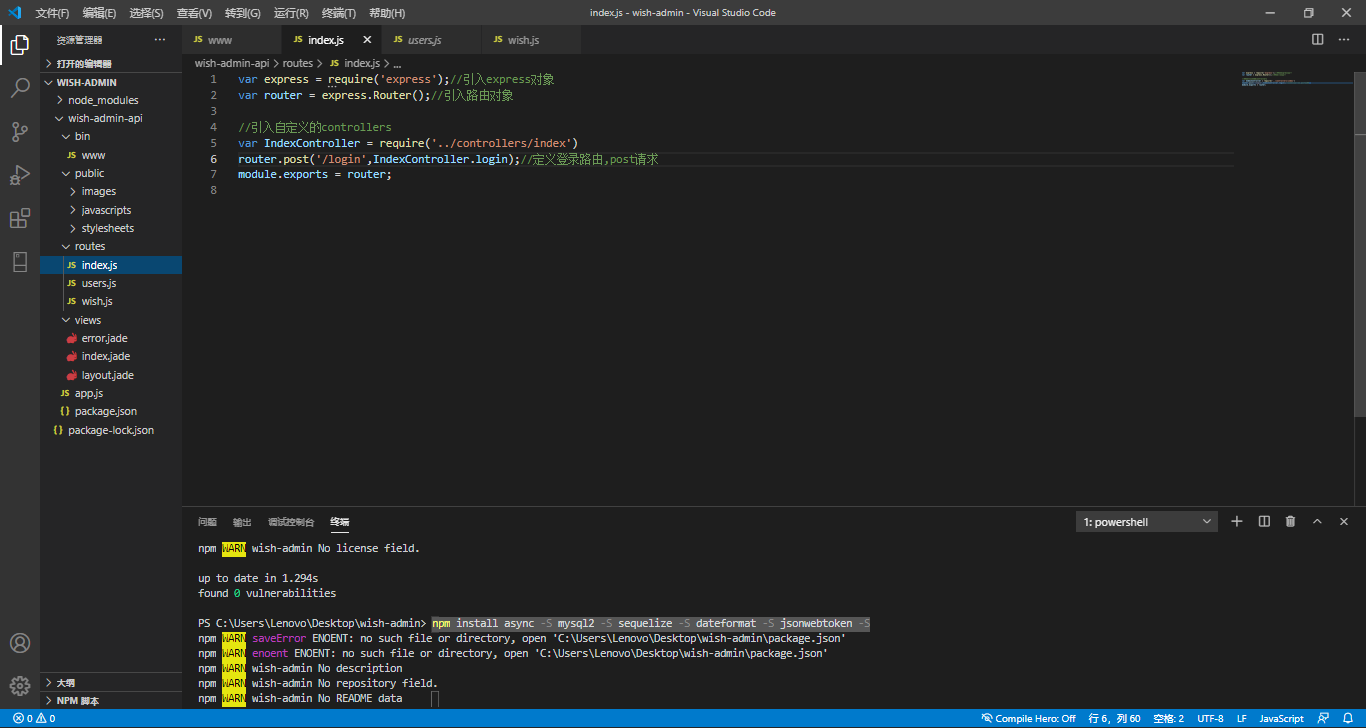Open the 运行(R) menu
This screenshot has width=1366, height=728.
[x=291, y=13]
